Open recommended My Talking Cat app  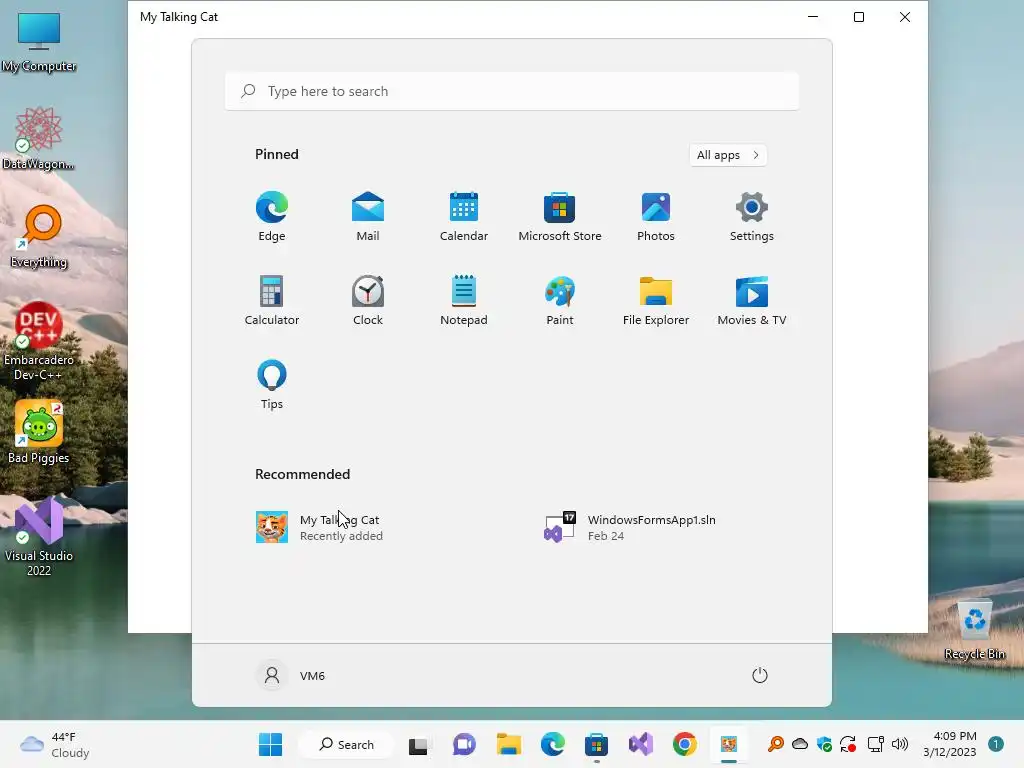click(x=319, y=527)
